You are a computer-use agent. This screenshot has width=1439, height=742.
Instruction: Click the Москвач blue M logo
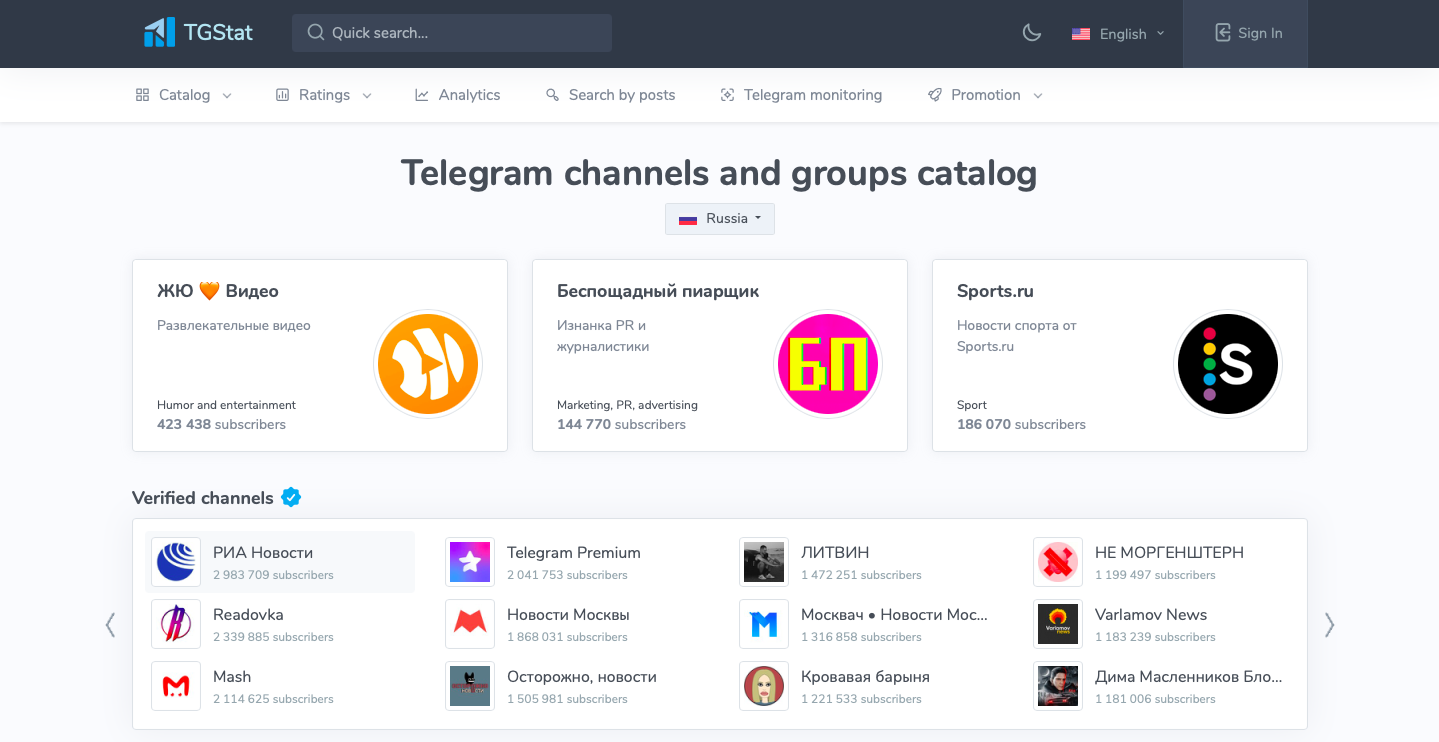[x=764, y=624]
